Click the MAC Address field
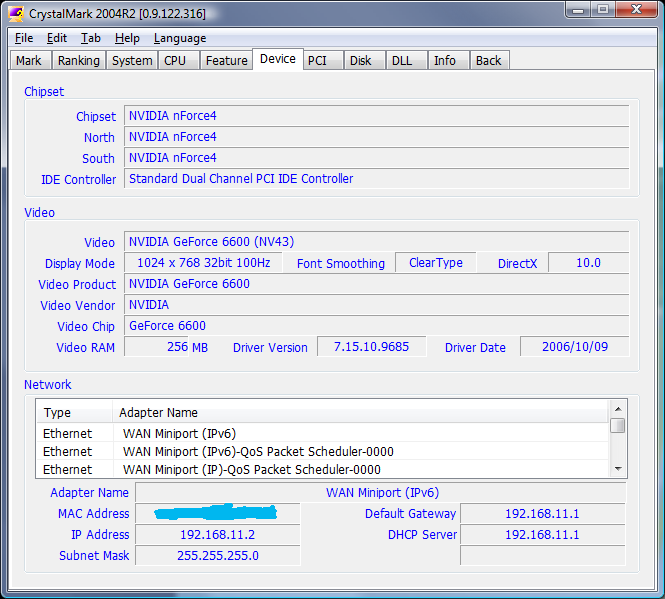This screenshot has height=599, width=665. [x=218, y=513]
